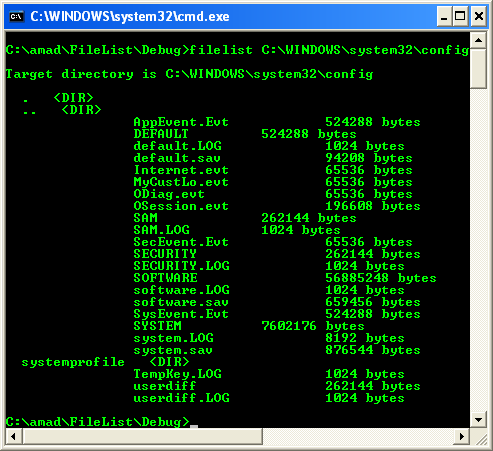Click the vertical scrollbar thumb

click(478, 69)
